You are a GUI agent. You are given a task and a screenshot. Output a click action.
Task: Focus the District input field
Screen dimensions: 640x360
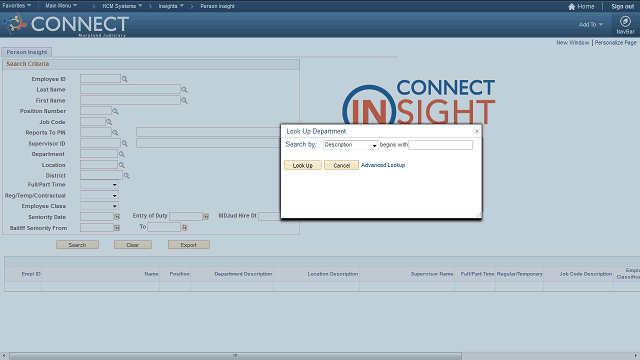(x=101, y=175)
